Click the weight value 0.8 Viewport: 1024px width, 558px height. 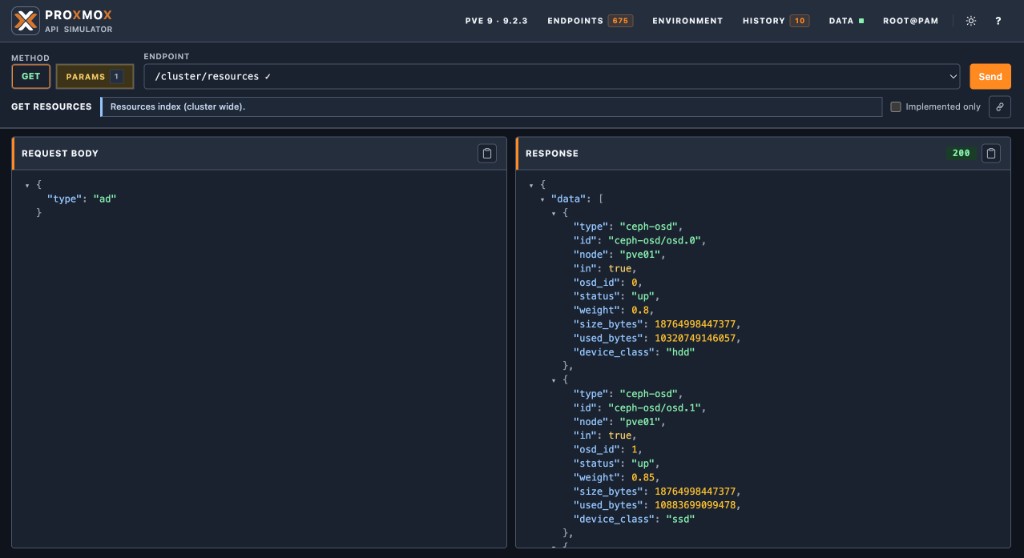tap(639, 310)
